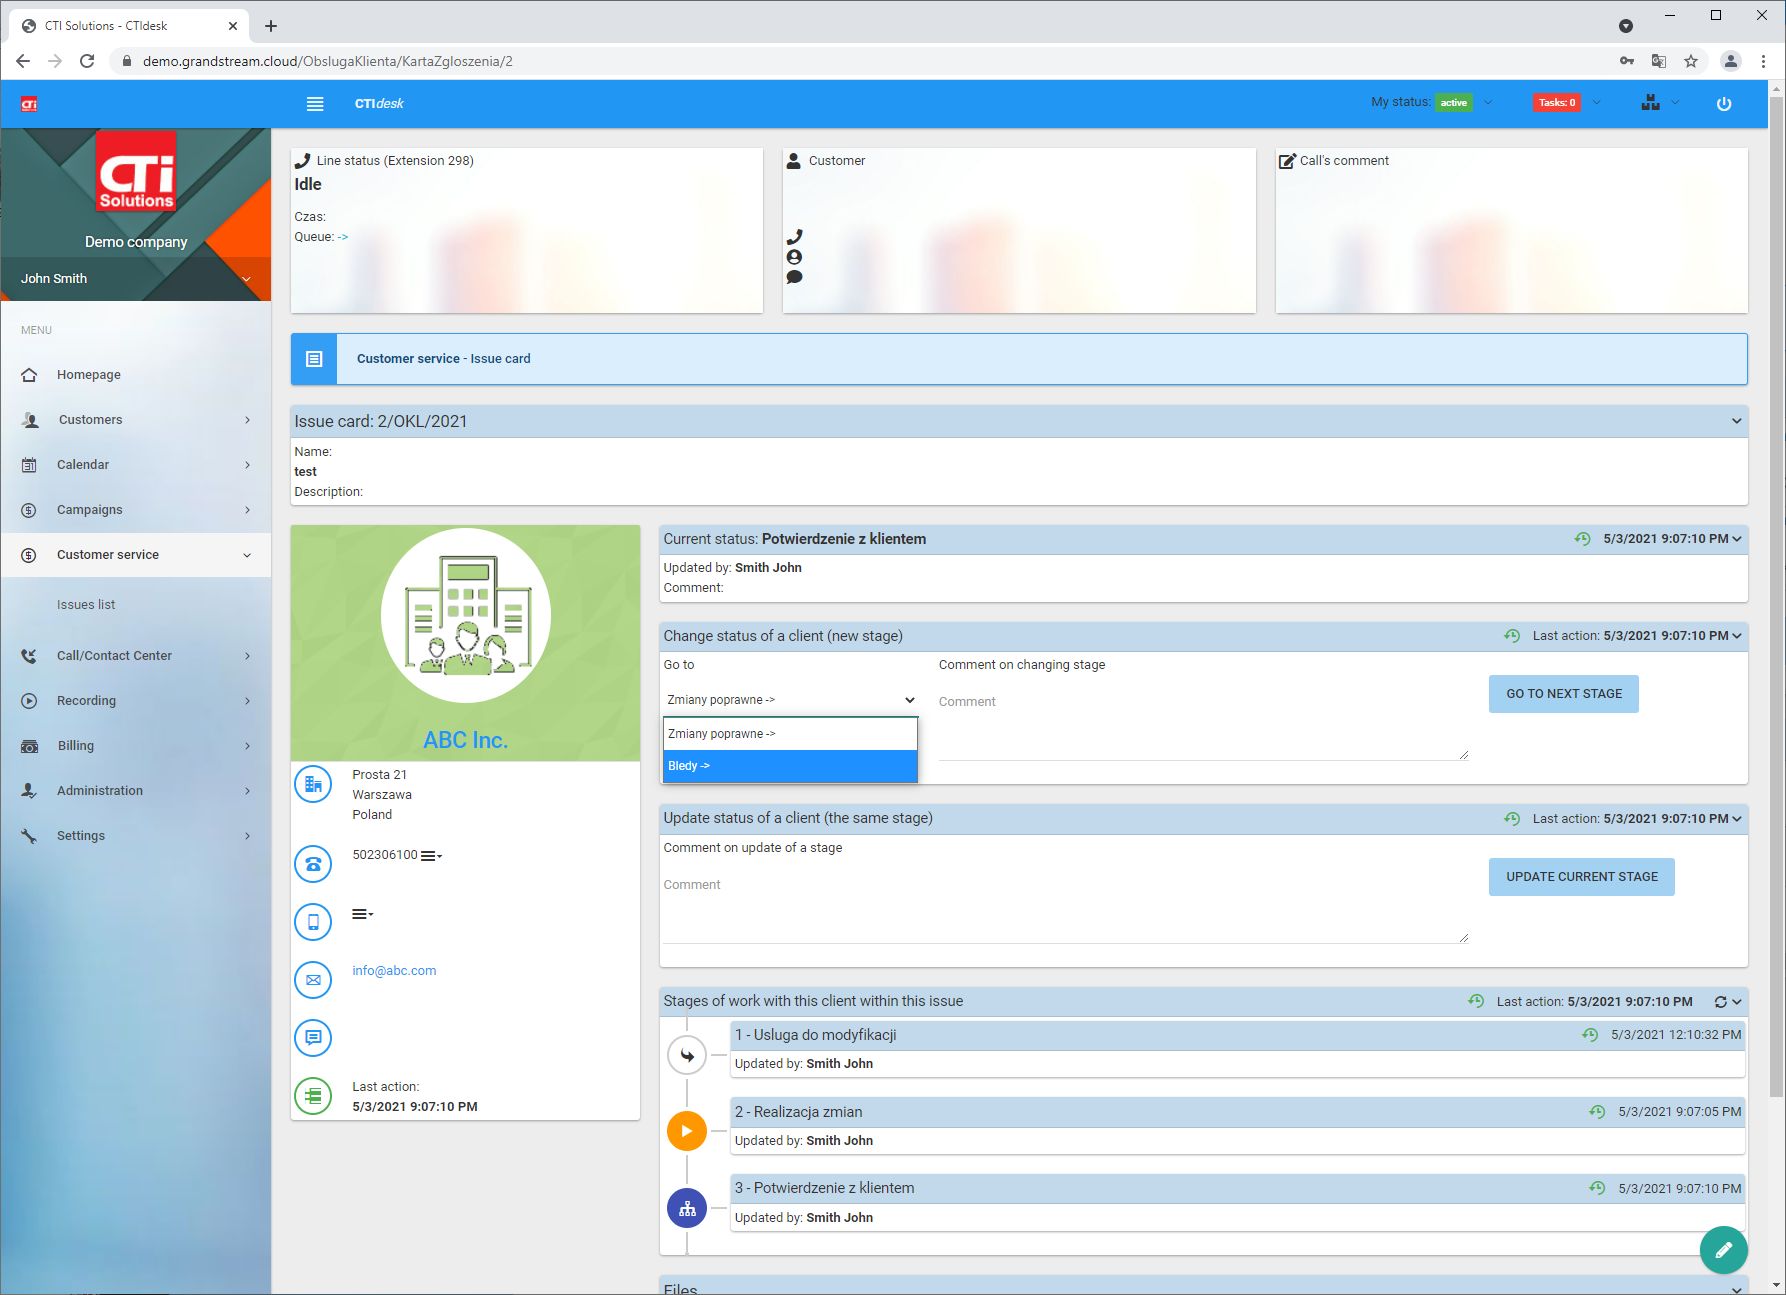Click the last action list icon

tap(313, 1096)
